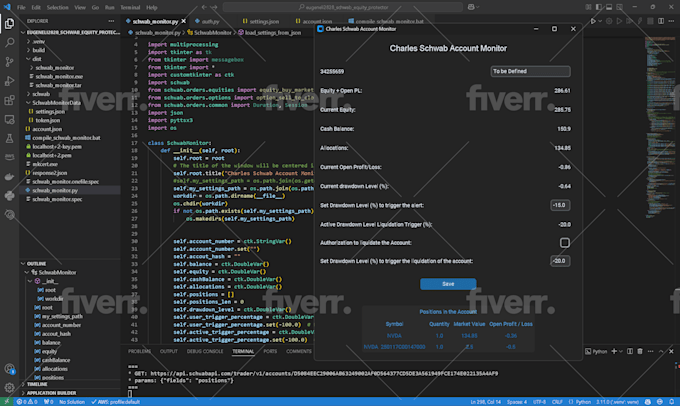Kill terminal with trash icon
The width and height of the screenshot is (680, 406).
(x=640, y=351)
